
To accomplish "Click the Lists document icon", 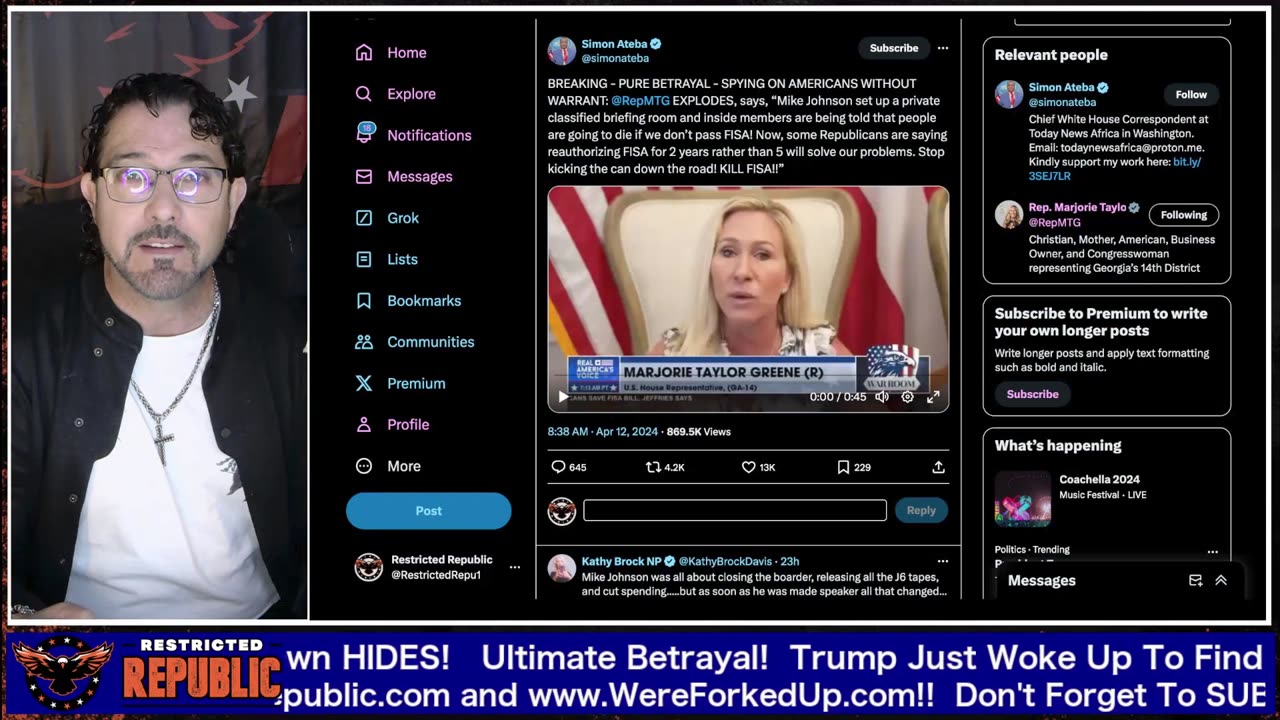I will (x=364, y=259).
